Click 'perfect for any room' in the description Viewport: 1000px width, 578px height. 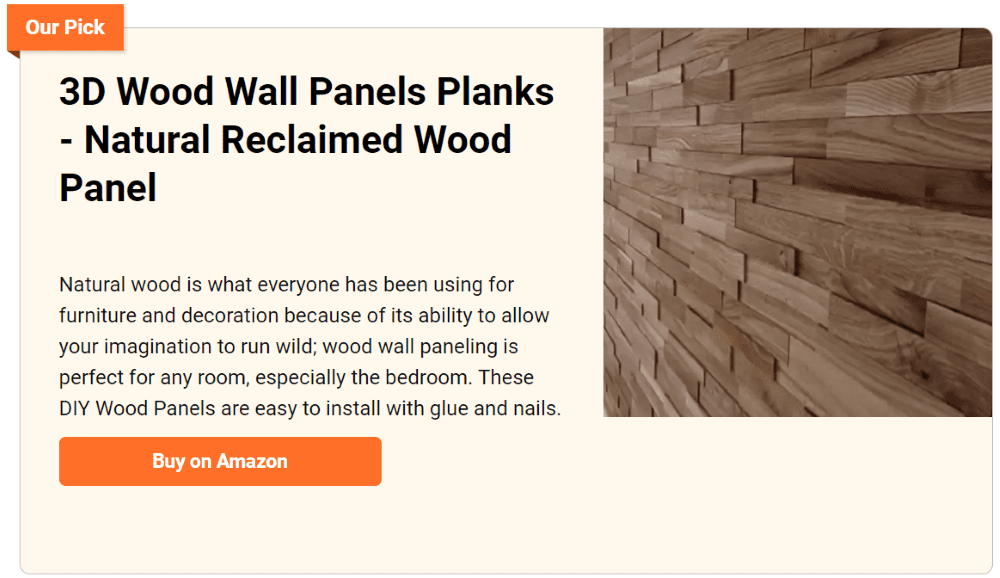click(x=152, y=378)
